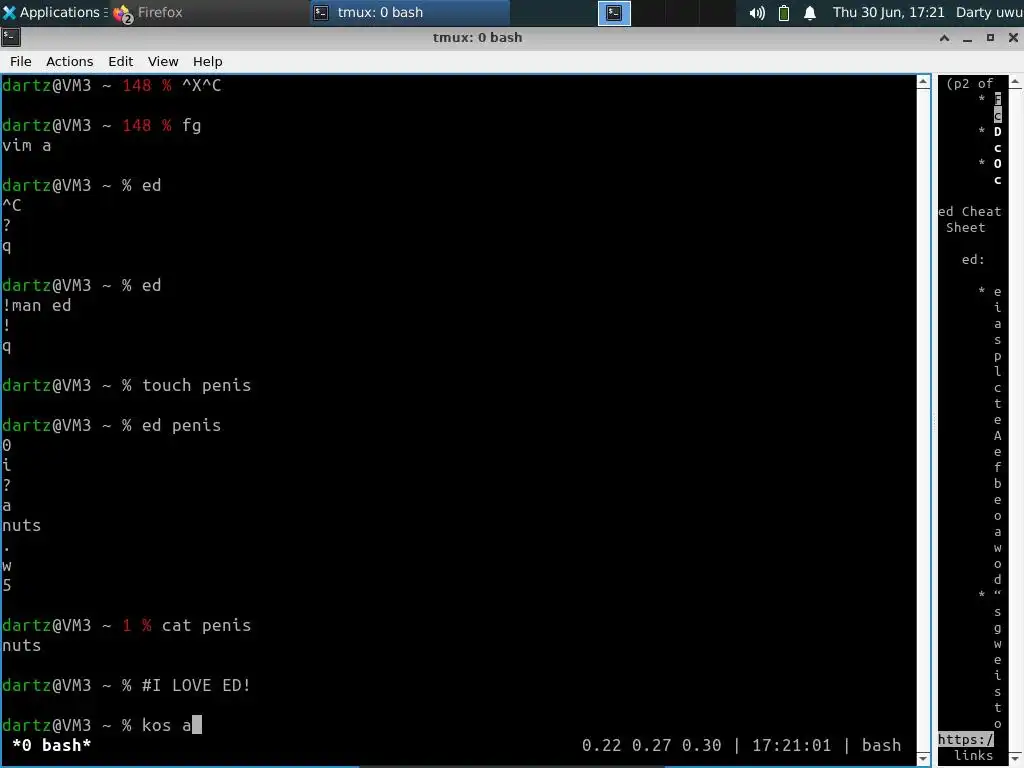This screenshot has height=768, width=1024.
Task: Click the terminal scrollbar down arrow
Action: tap(923, 758)
